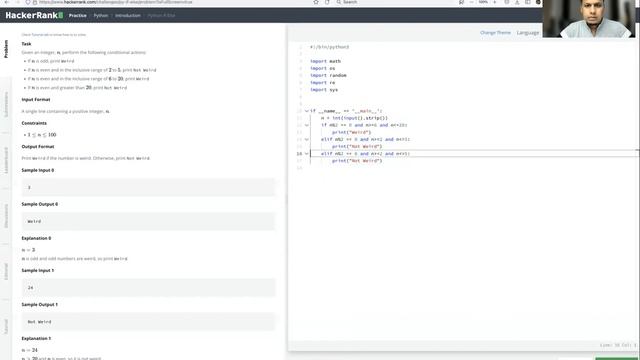Click the 'n = int(input().strip())' line
Viewport: 640px width, 360px height.
coord(354,118)
